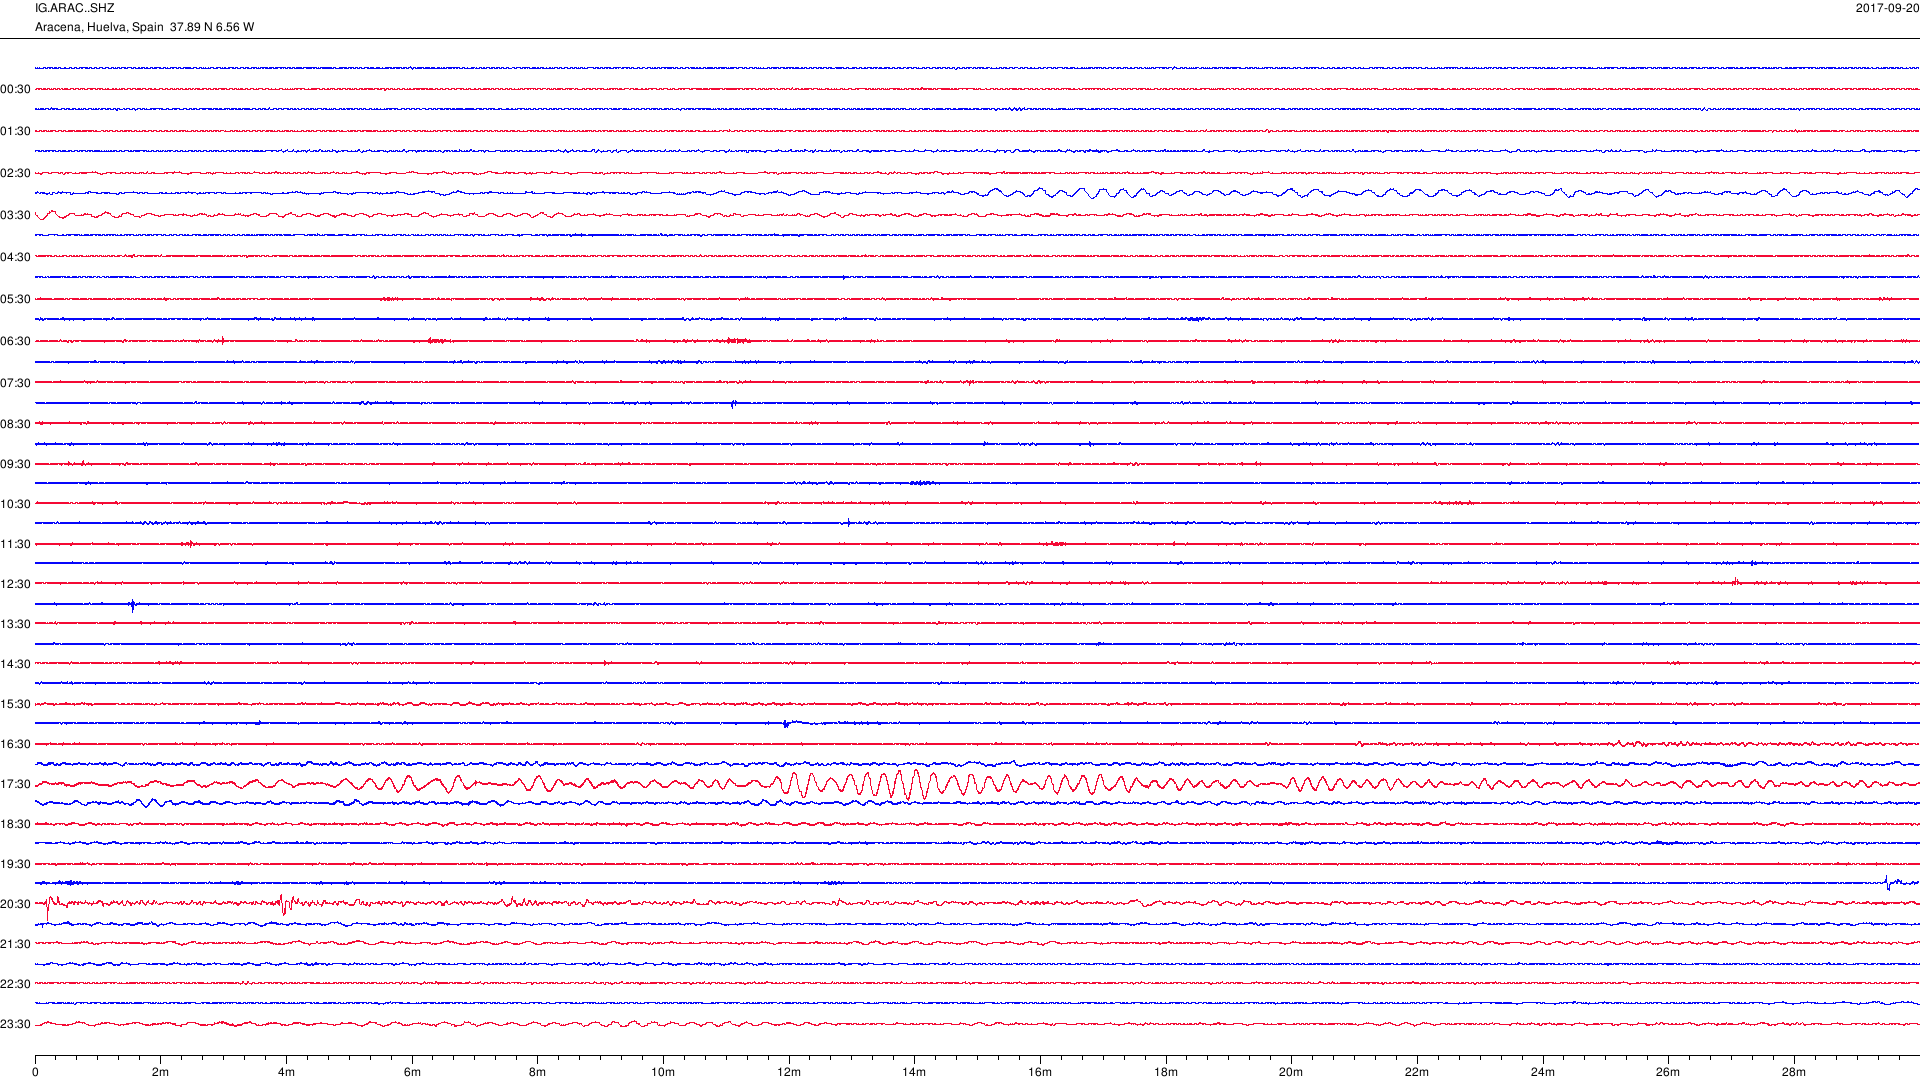Select the 05:30 time label
1920x1080 pixels.
pyautogui.click(x=15, y=299)
